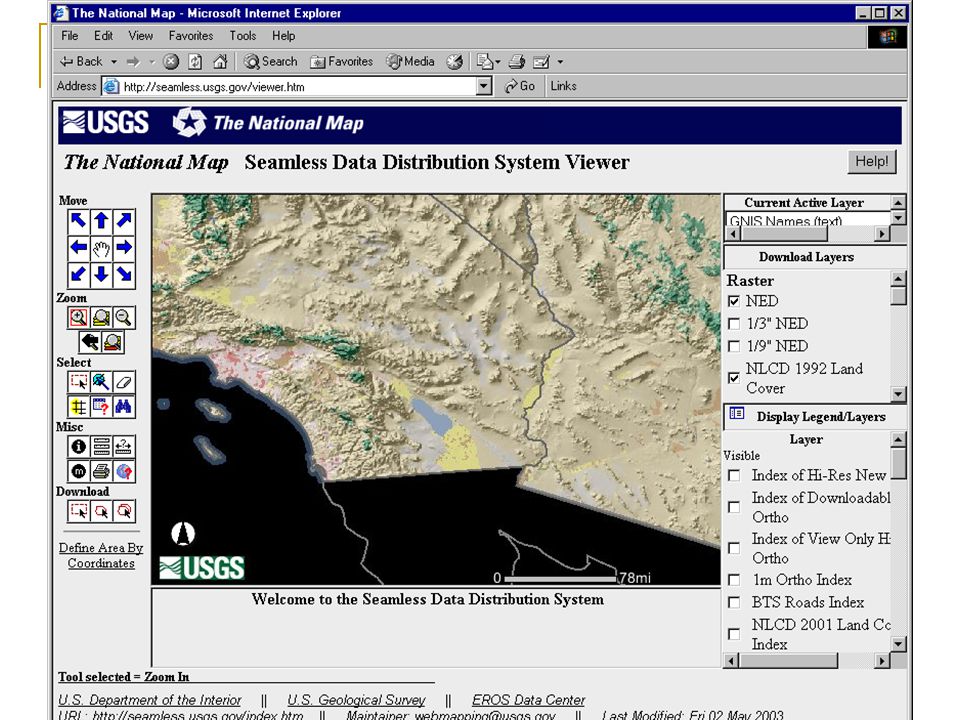This screenshot has width=960, height=720.
Task: Click the query table question mark icon
Action: point(102,407)
